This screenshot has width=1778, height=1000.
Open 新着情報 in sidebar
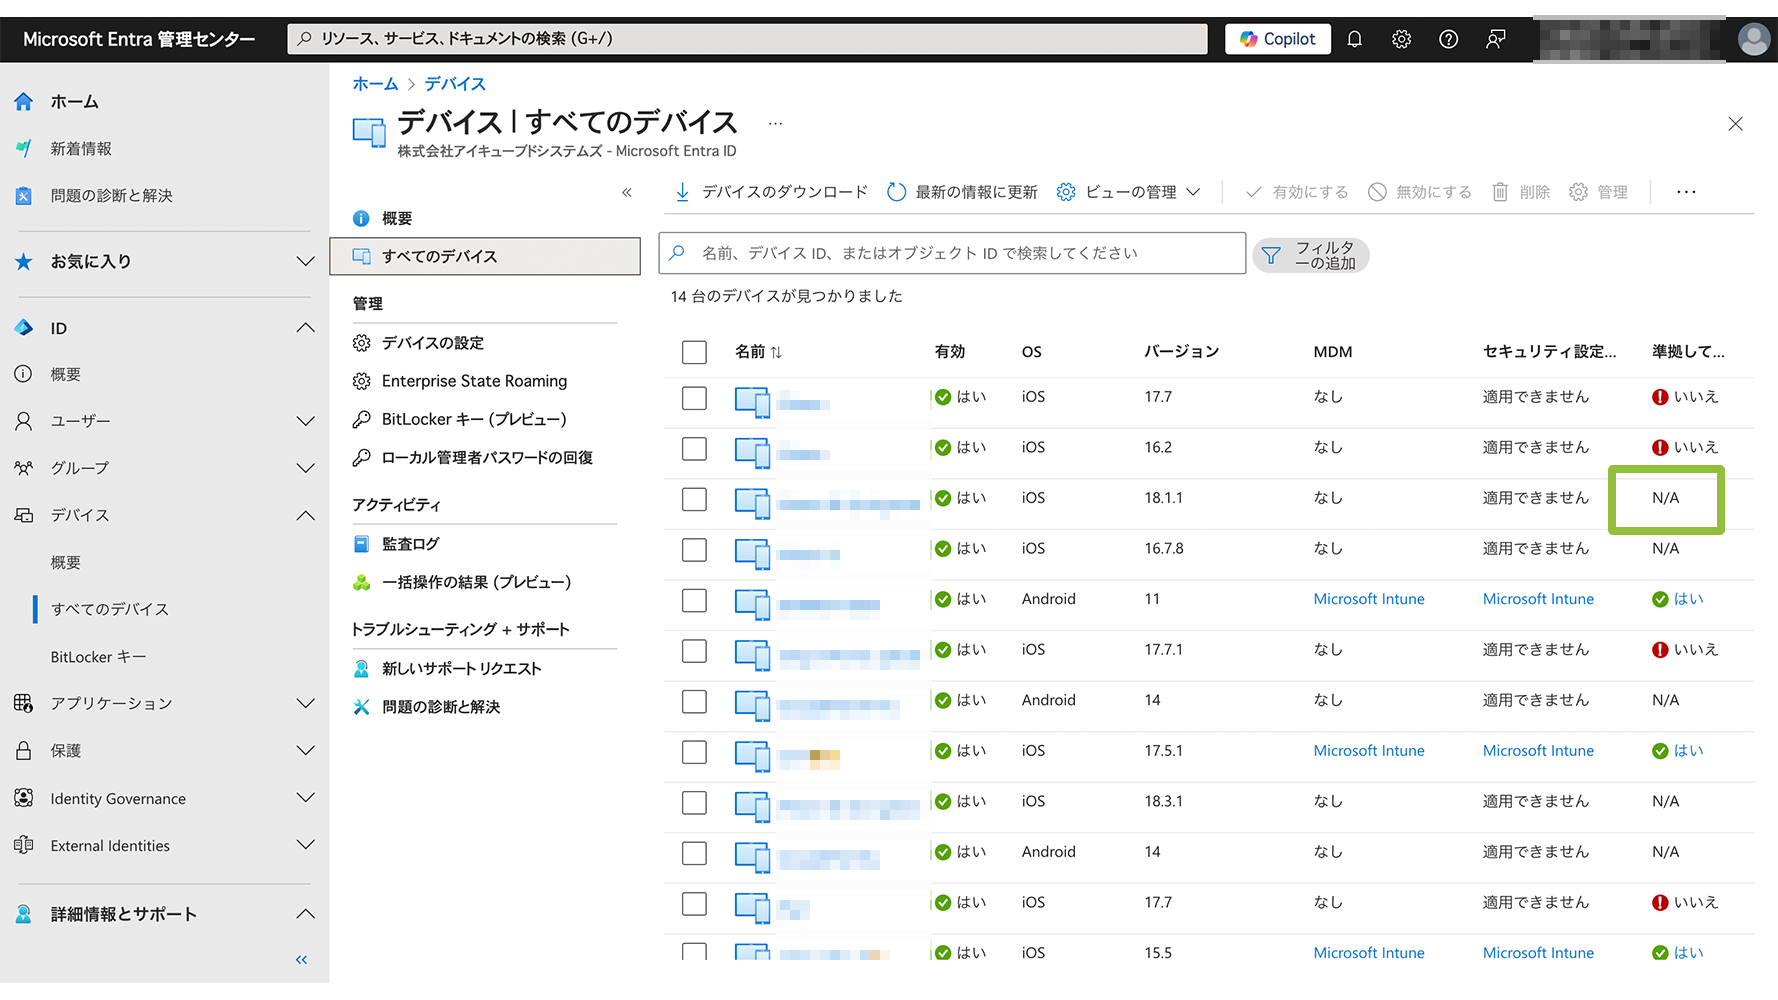pyautogui.click(x=81, y=148)
